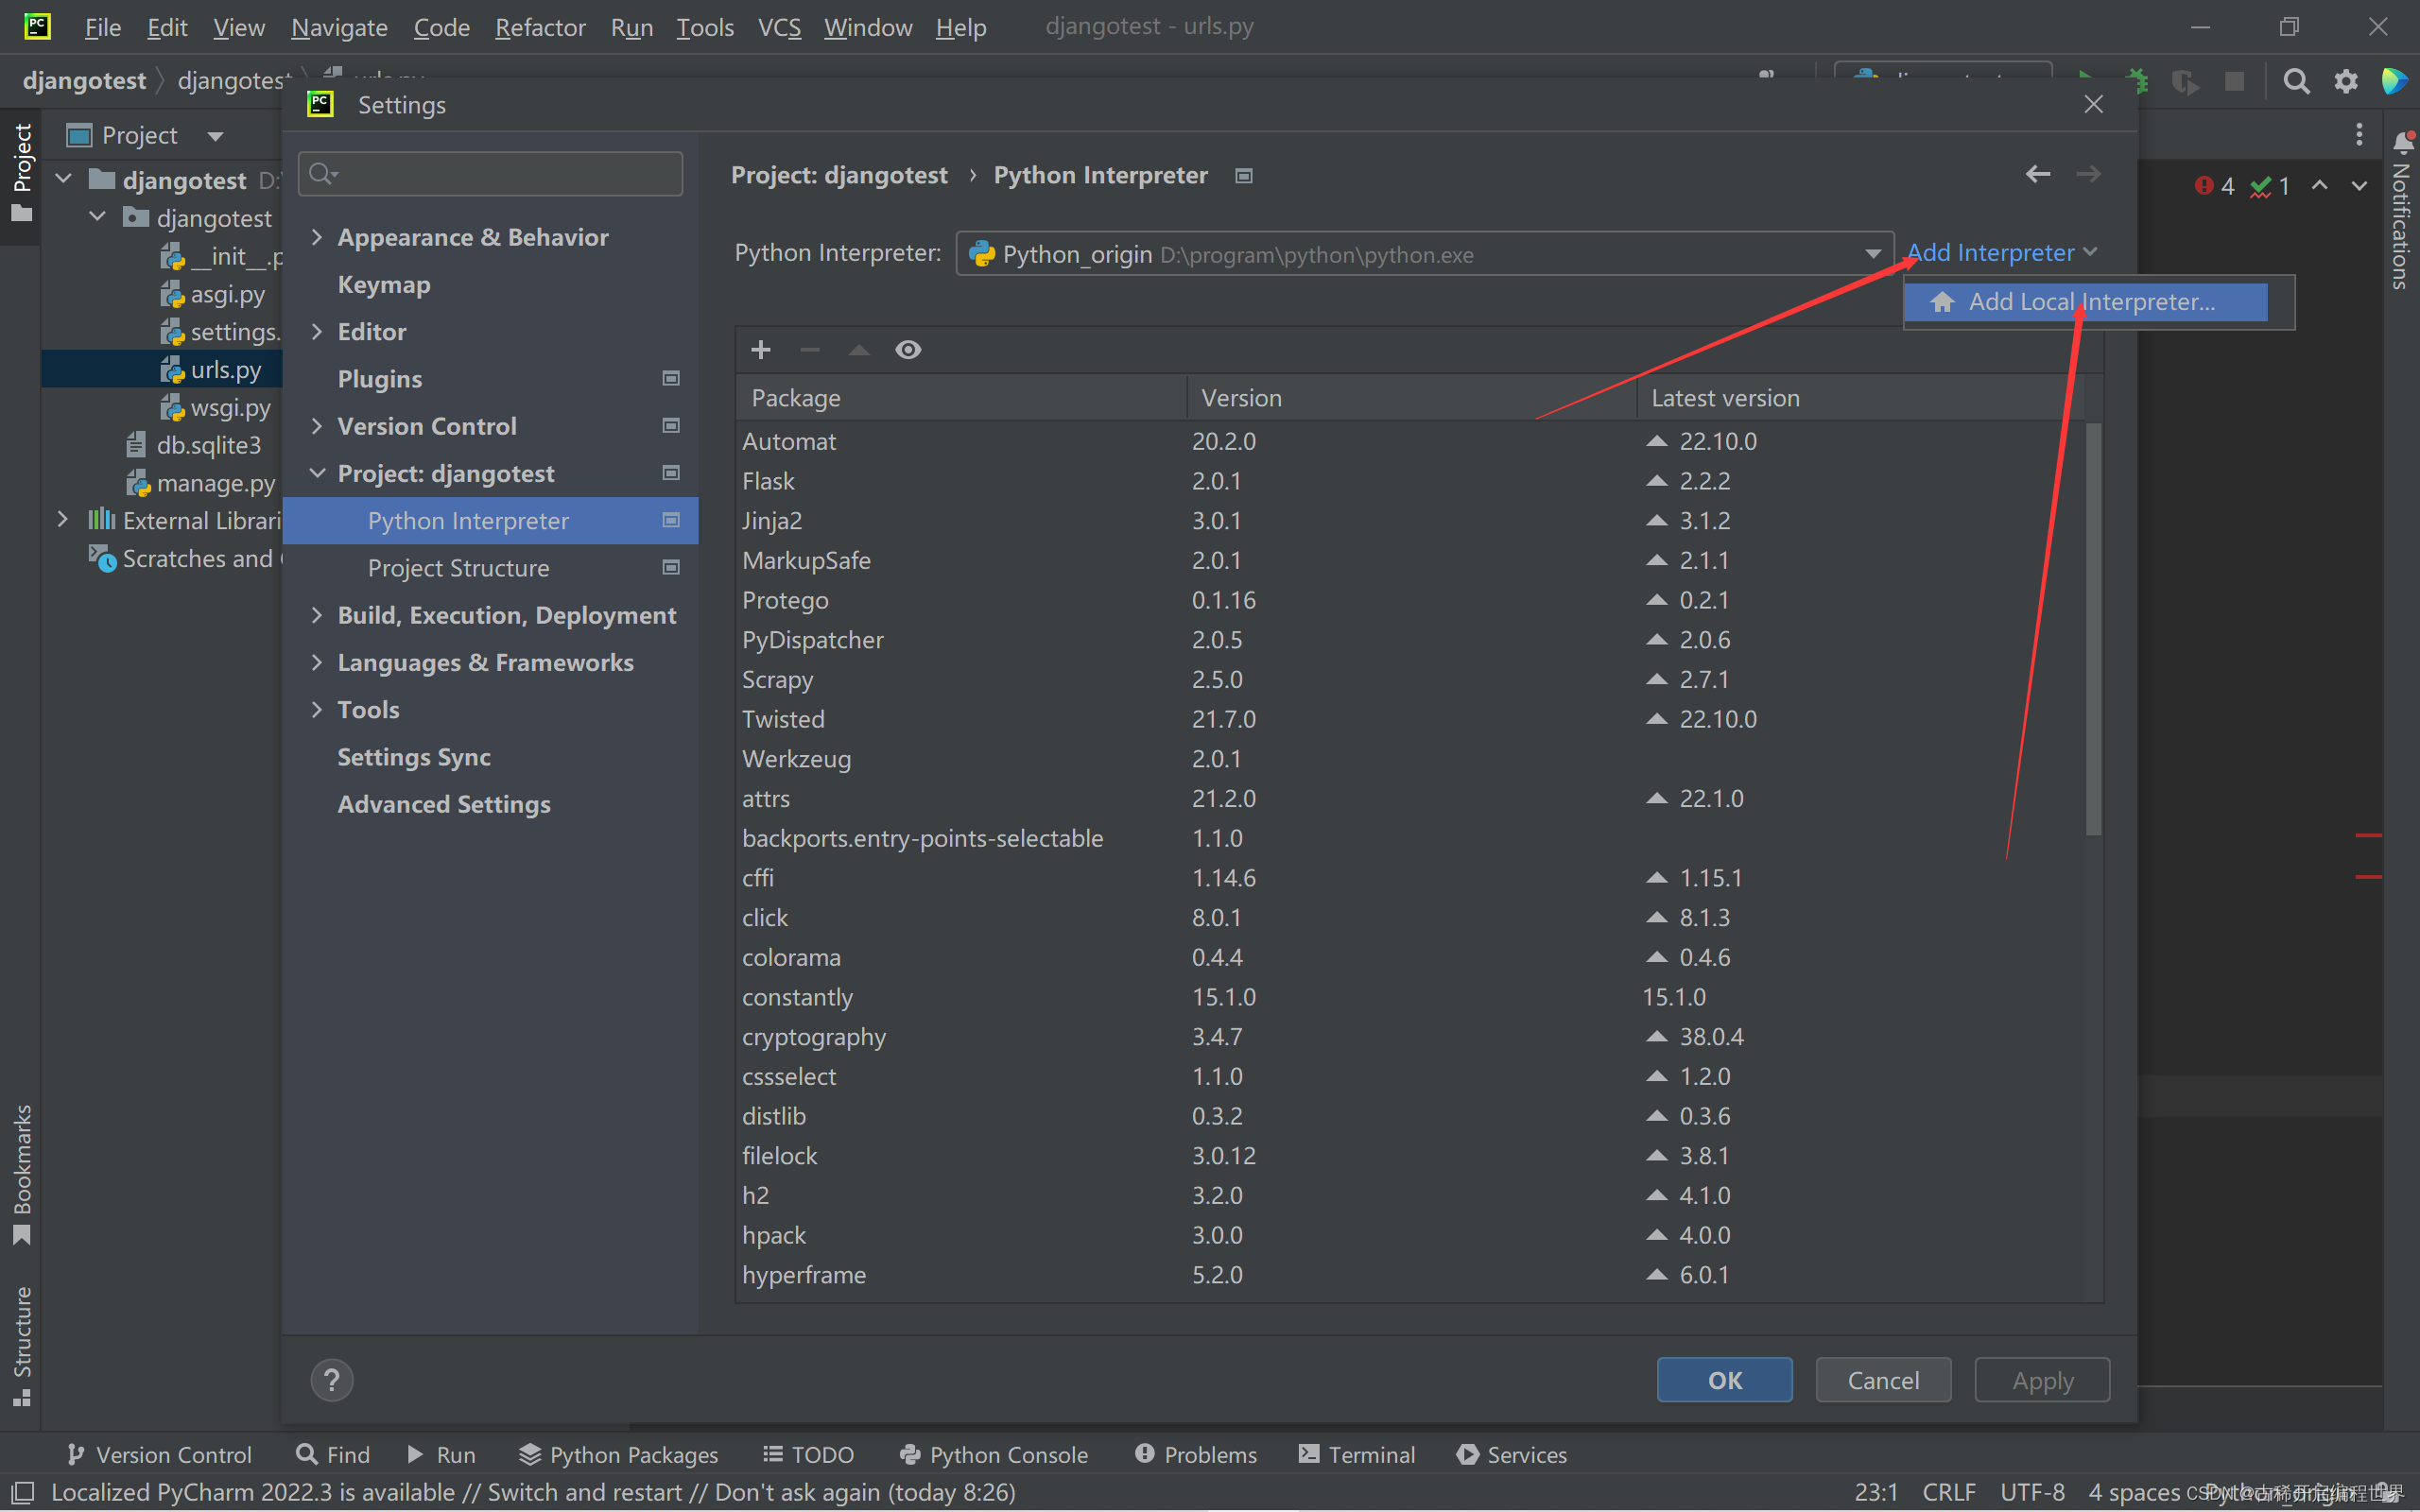Click the install package plus icon
The image size is (2420, 1512).
click(x=760, y=349)
